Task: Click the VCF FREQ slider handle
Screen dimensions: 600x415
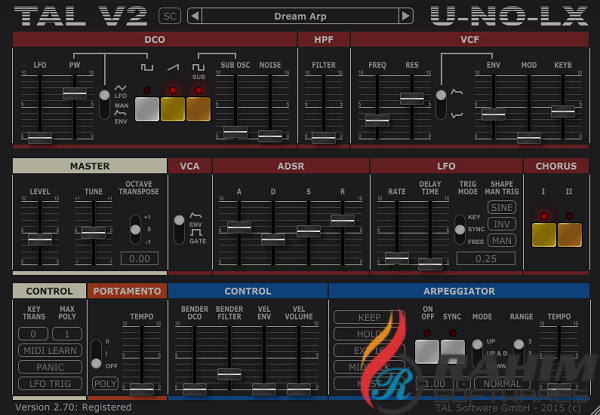Action: pyautogui.click(x=377, y=120)
